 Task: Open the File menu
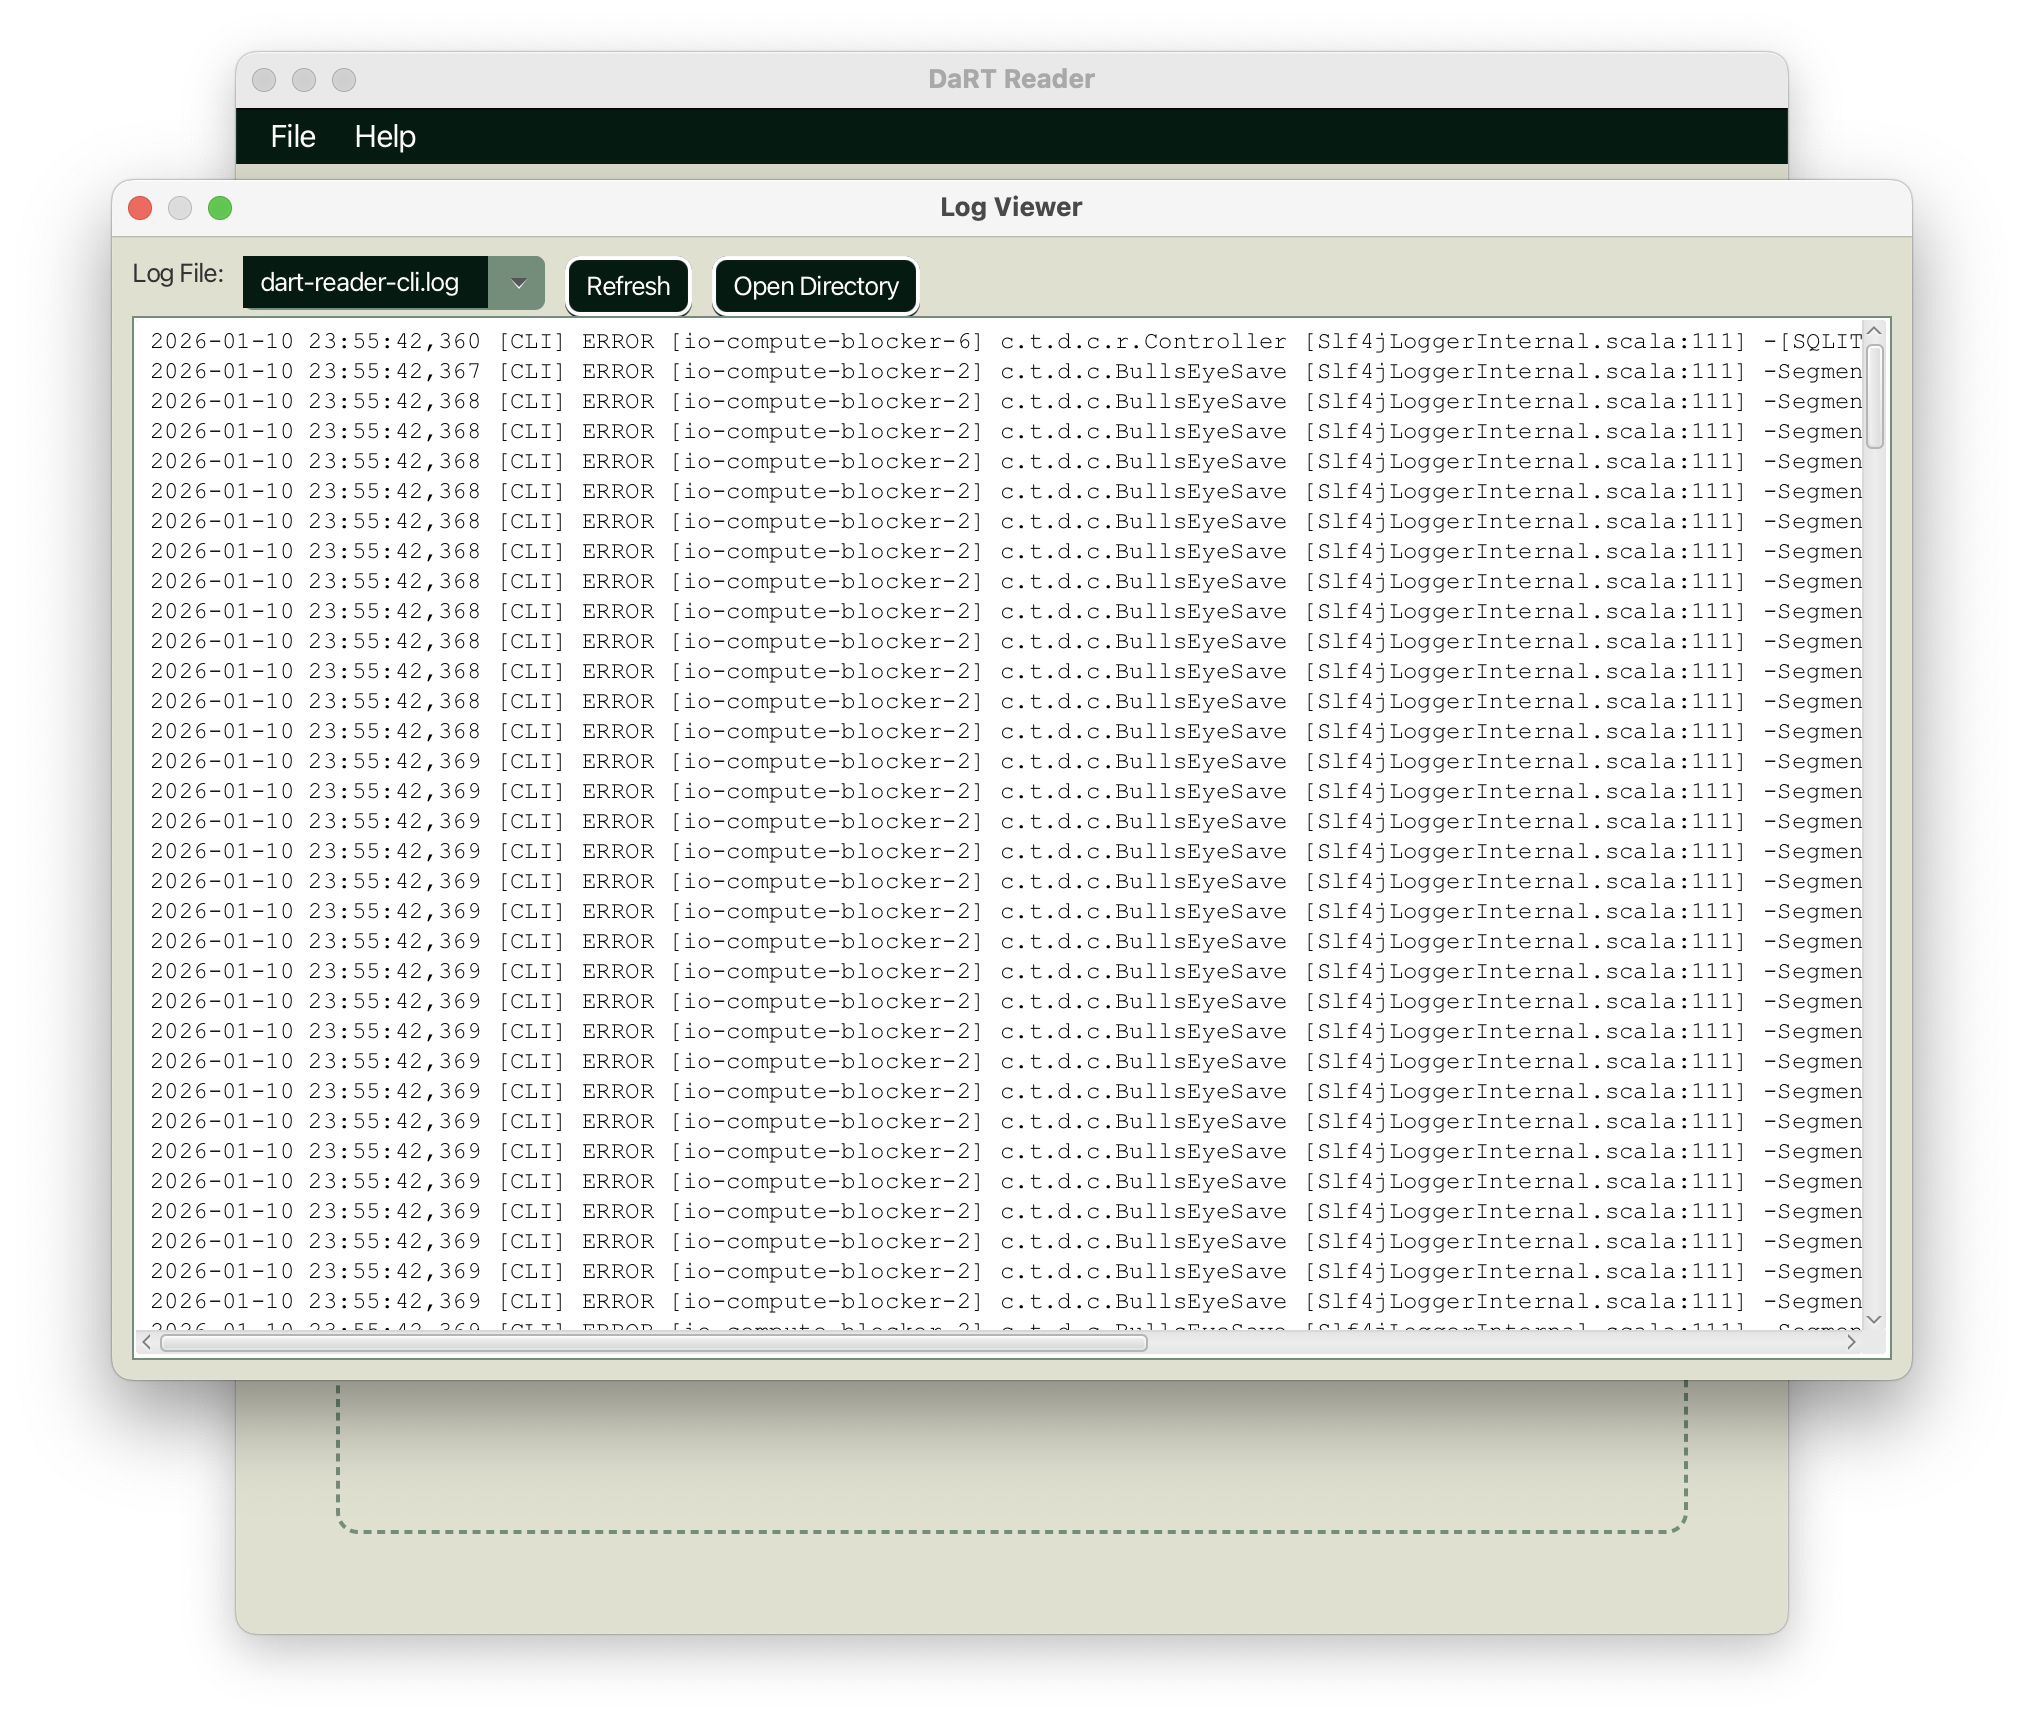[x=292, y=137]
